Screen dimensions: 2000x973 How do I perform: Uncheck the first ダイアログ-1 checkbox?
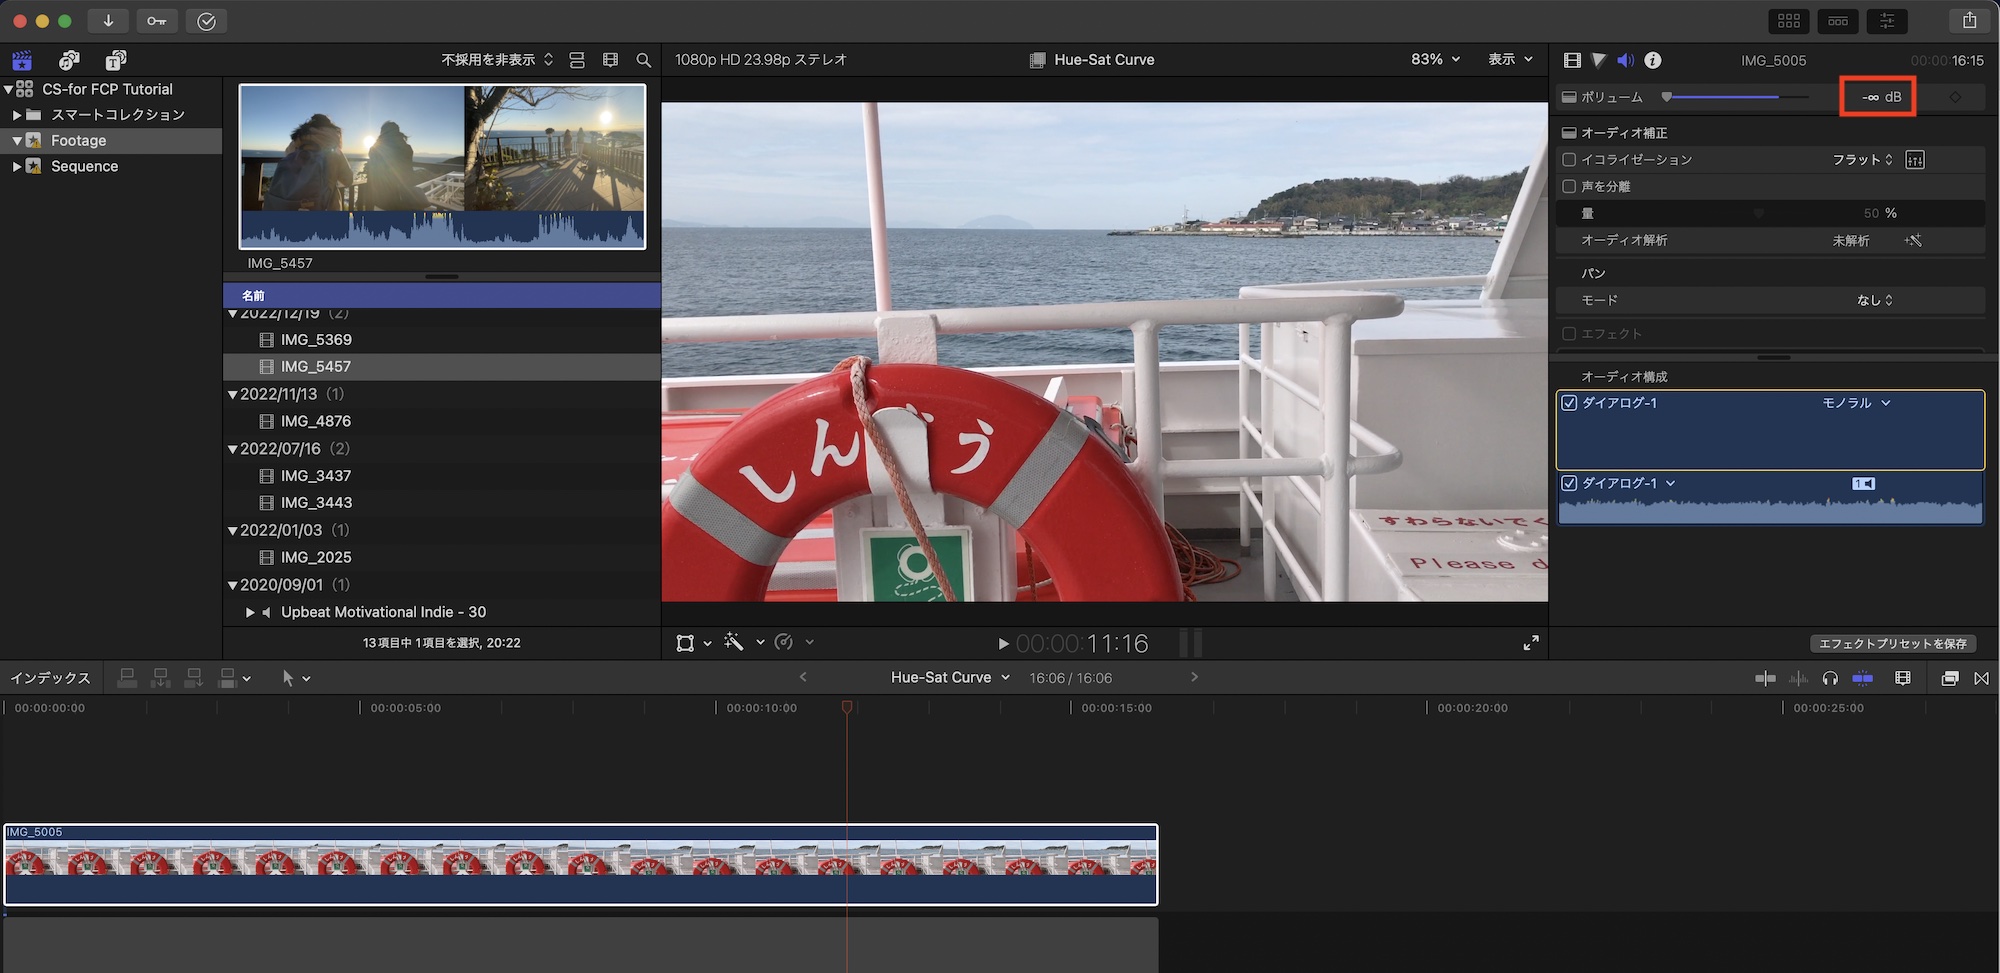[1569, 403]
